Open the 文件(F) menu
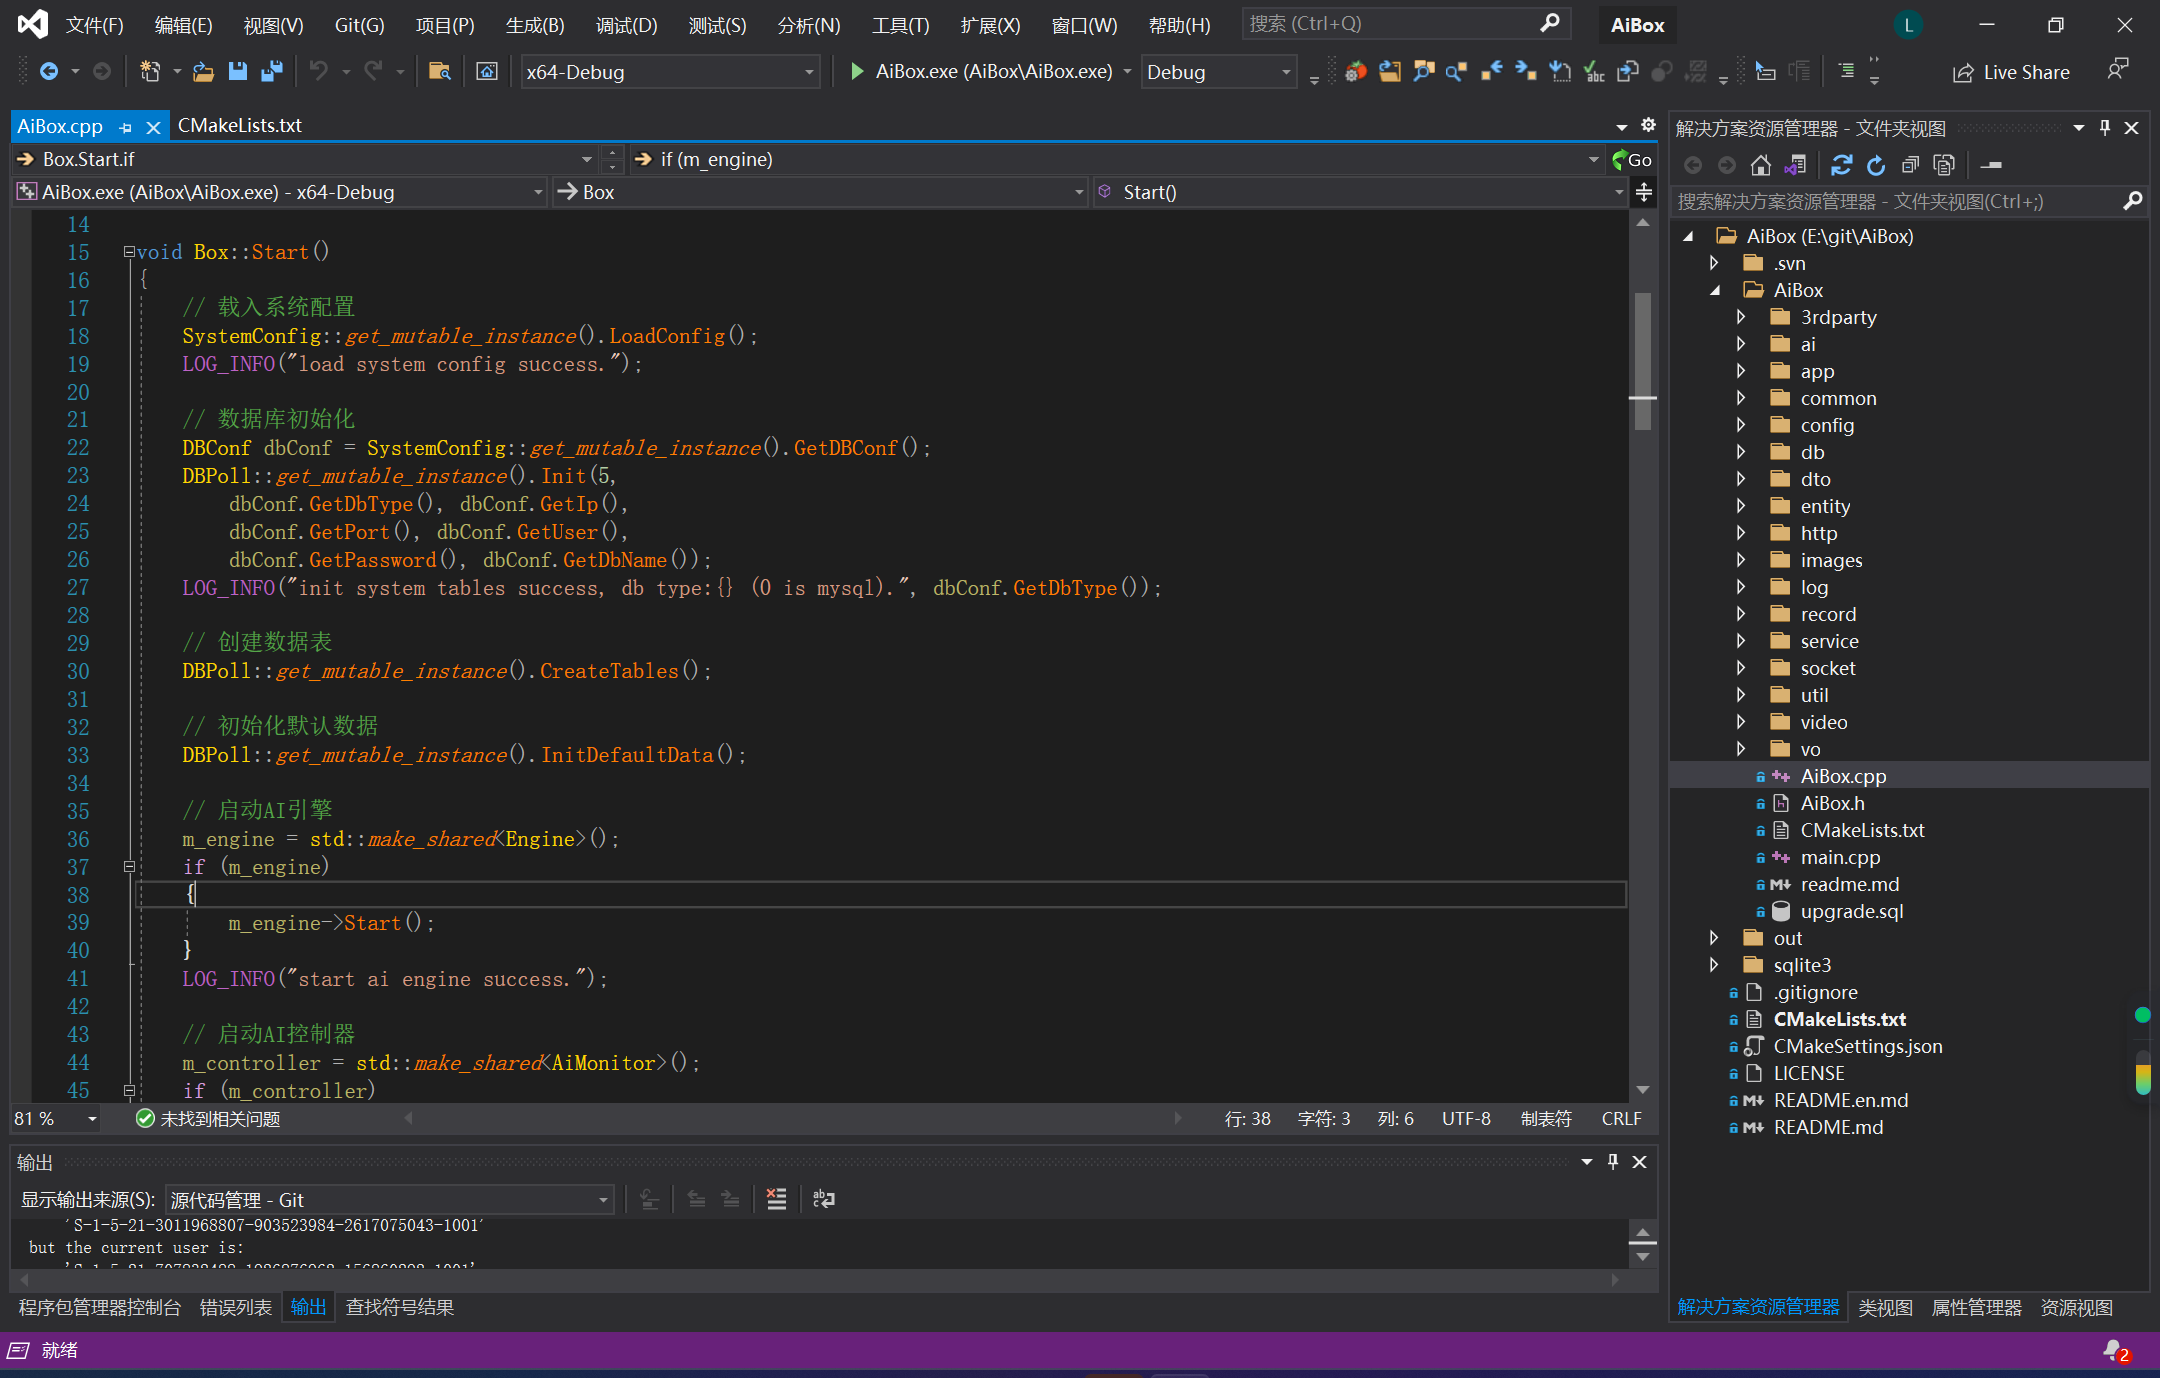The width and height of the screenshot is (2160, 1378). [95, 25]
